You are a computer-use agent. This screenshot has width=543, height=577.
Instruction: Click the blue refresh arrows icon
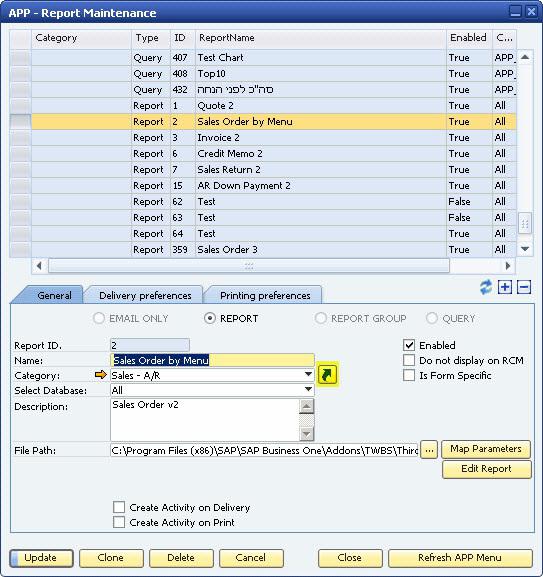486,287
